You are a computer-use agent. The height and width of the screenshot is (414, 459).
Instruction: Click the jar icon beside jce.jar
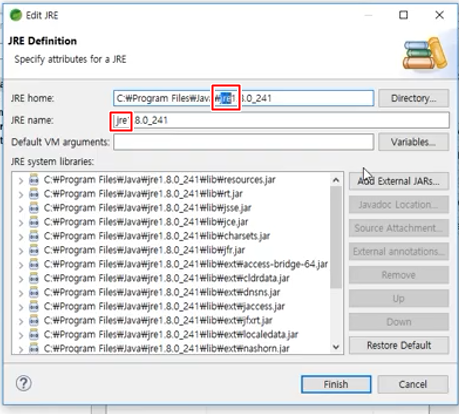34,222
